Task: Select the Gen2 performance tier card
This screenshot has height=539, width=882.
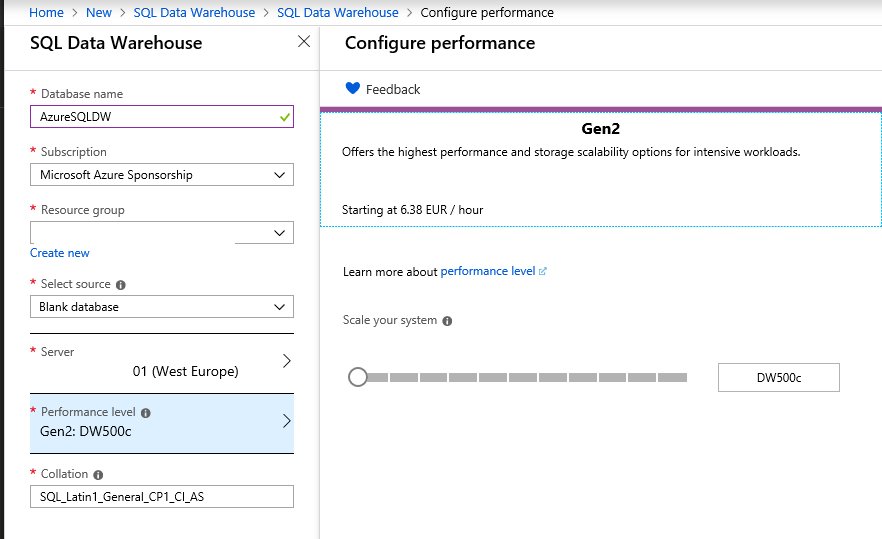Action: [600, 168]
